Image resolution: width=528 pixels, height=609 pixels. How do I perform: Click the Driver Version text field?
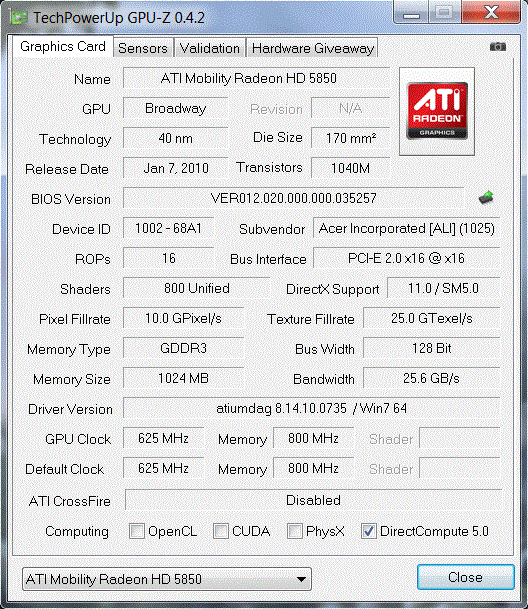(x=312, y=408)
